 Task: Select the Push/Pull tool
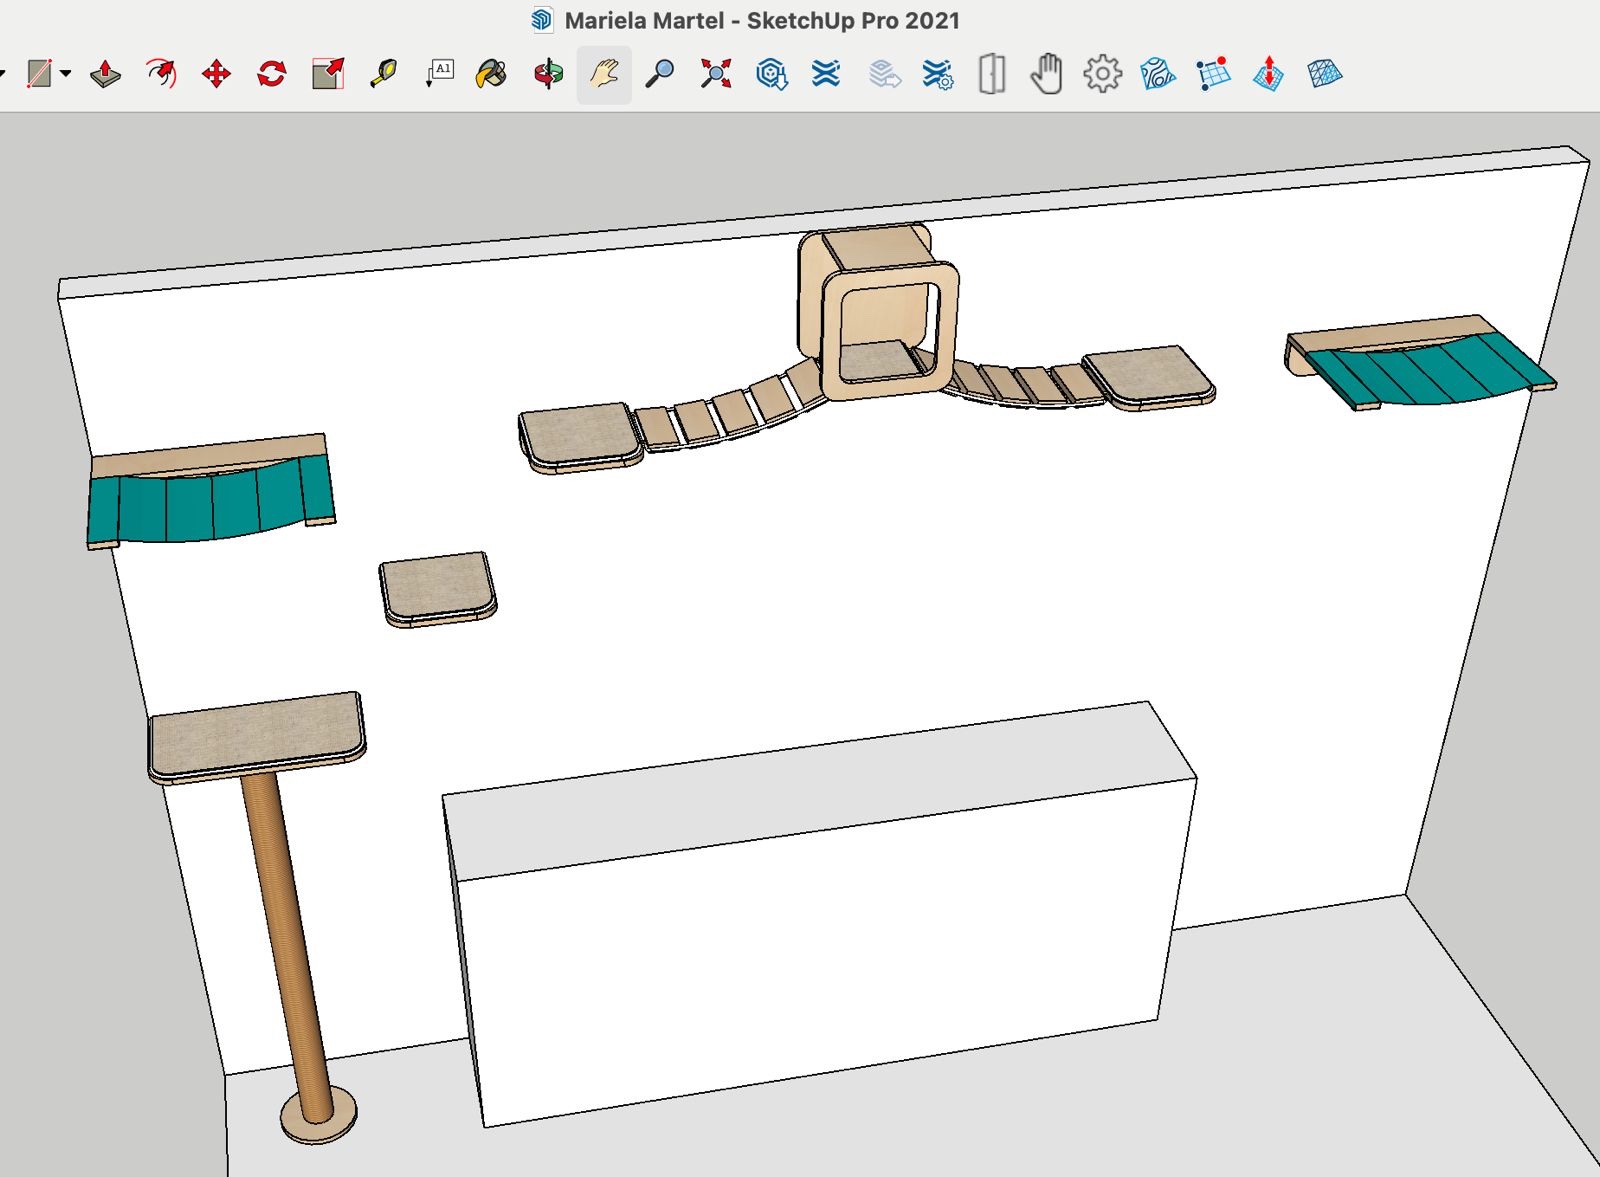click(x=105, y=74)
